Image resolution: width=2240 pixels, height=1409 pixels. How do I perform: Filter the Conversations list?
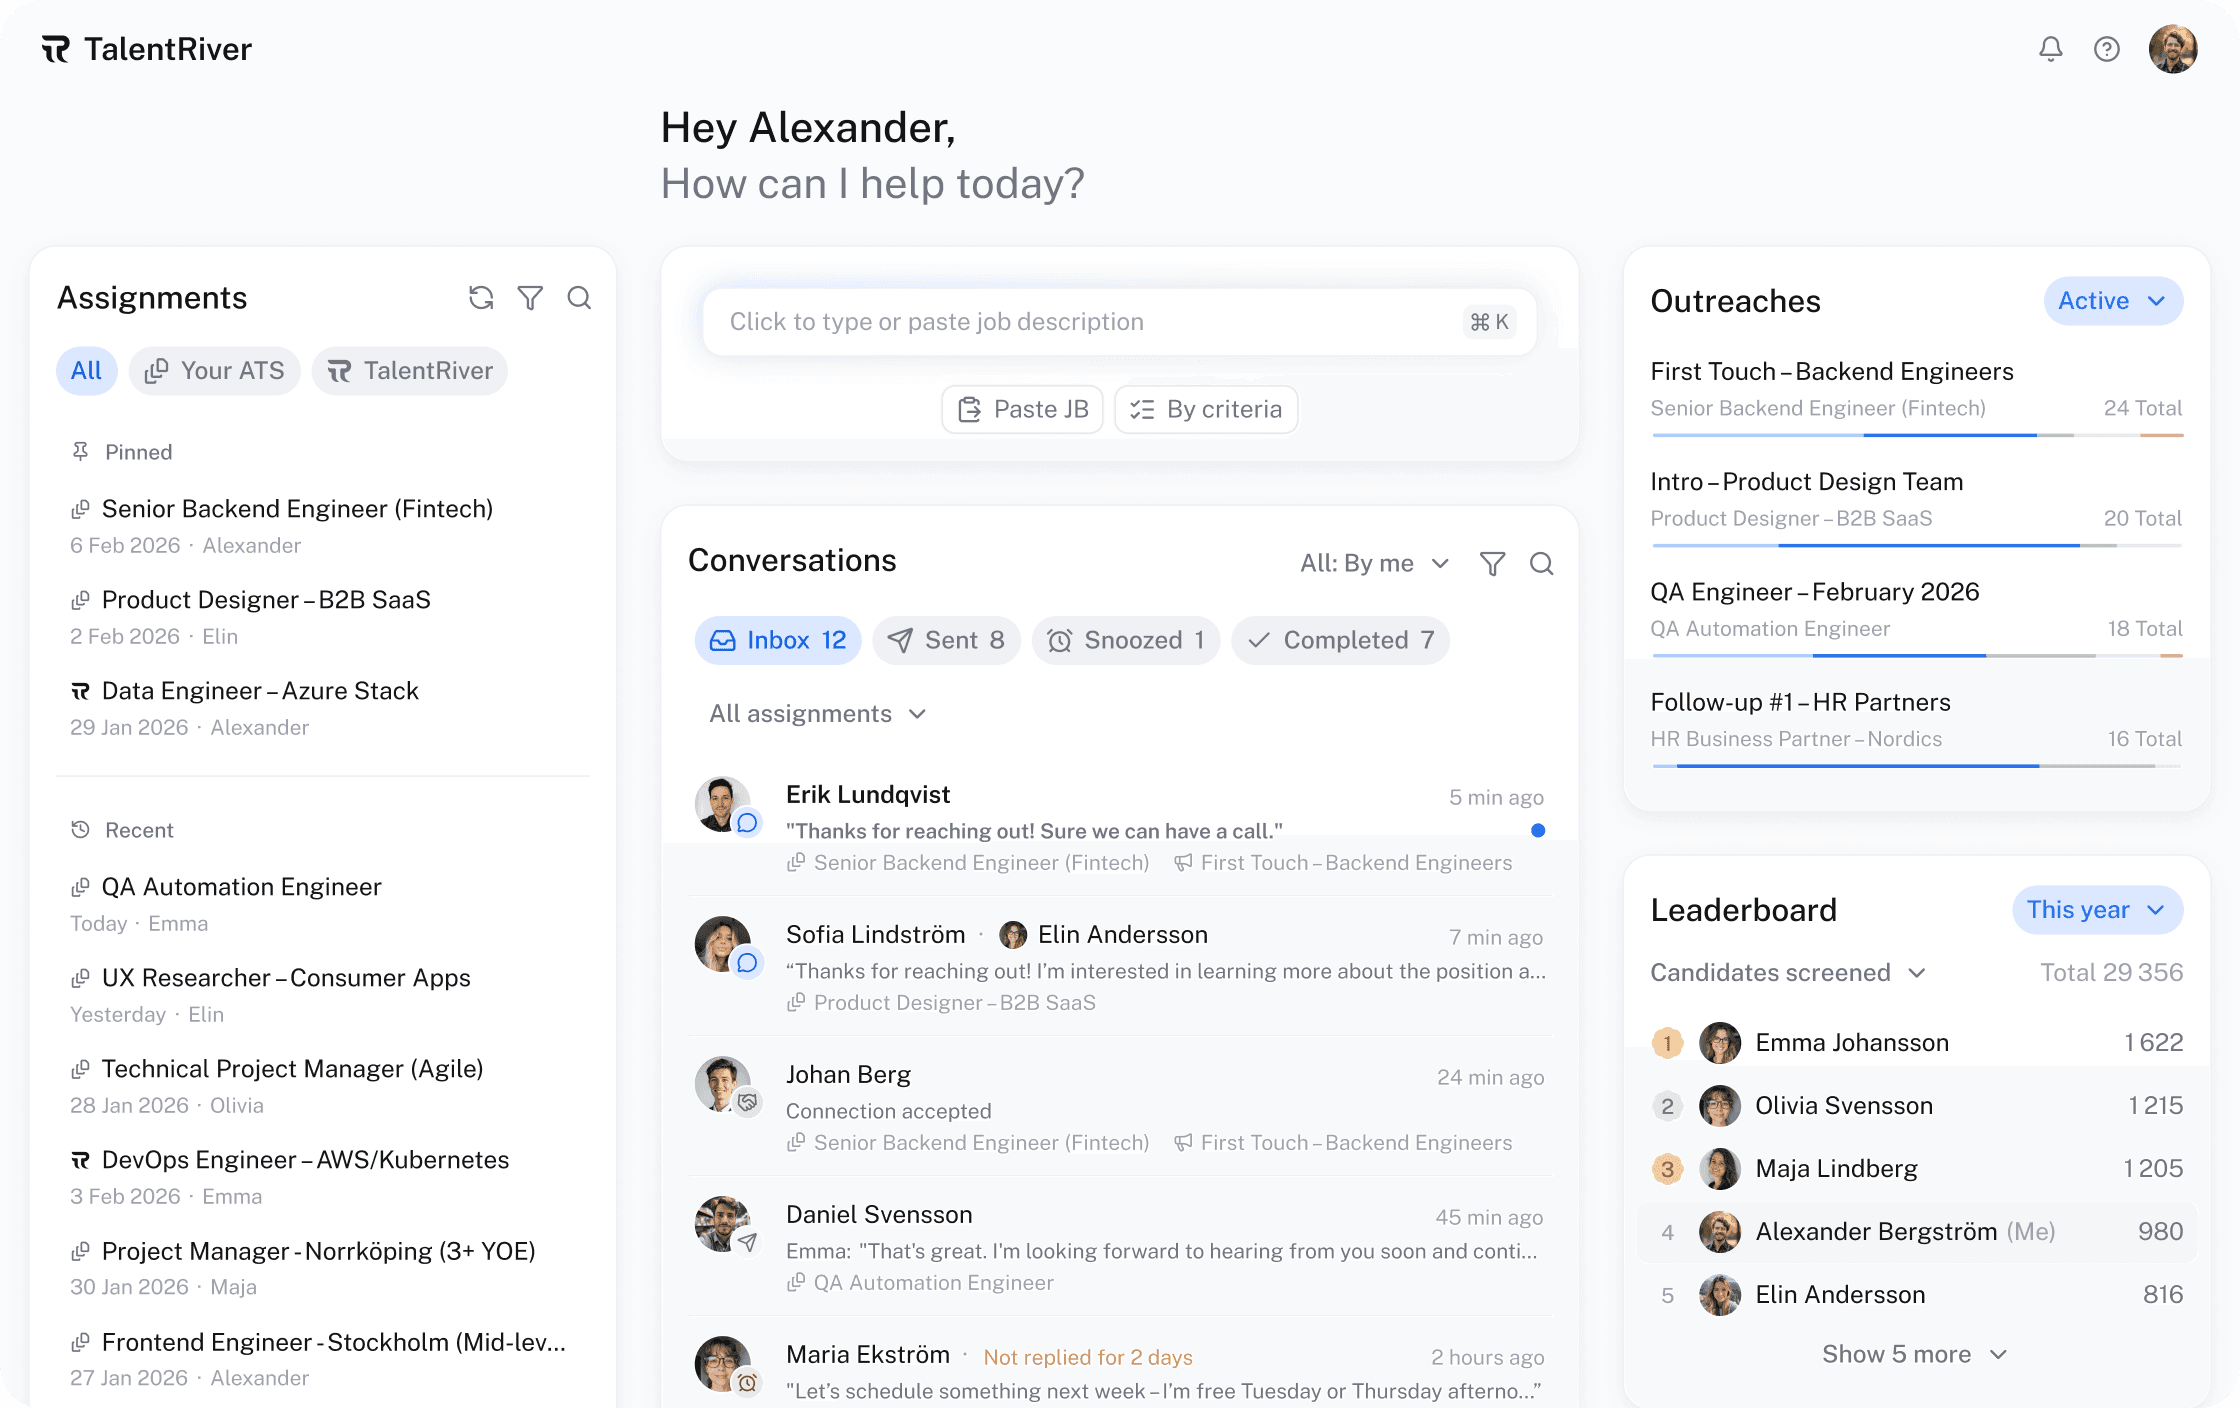(1492, 563)
